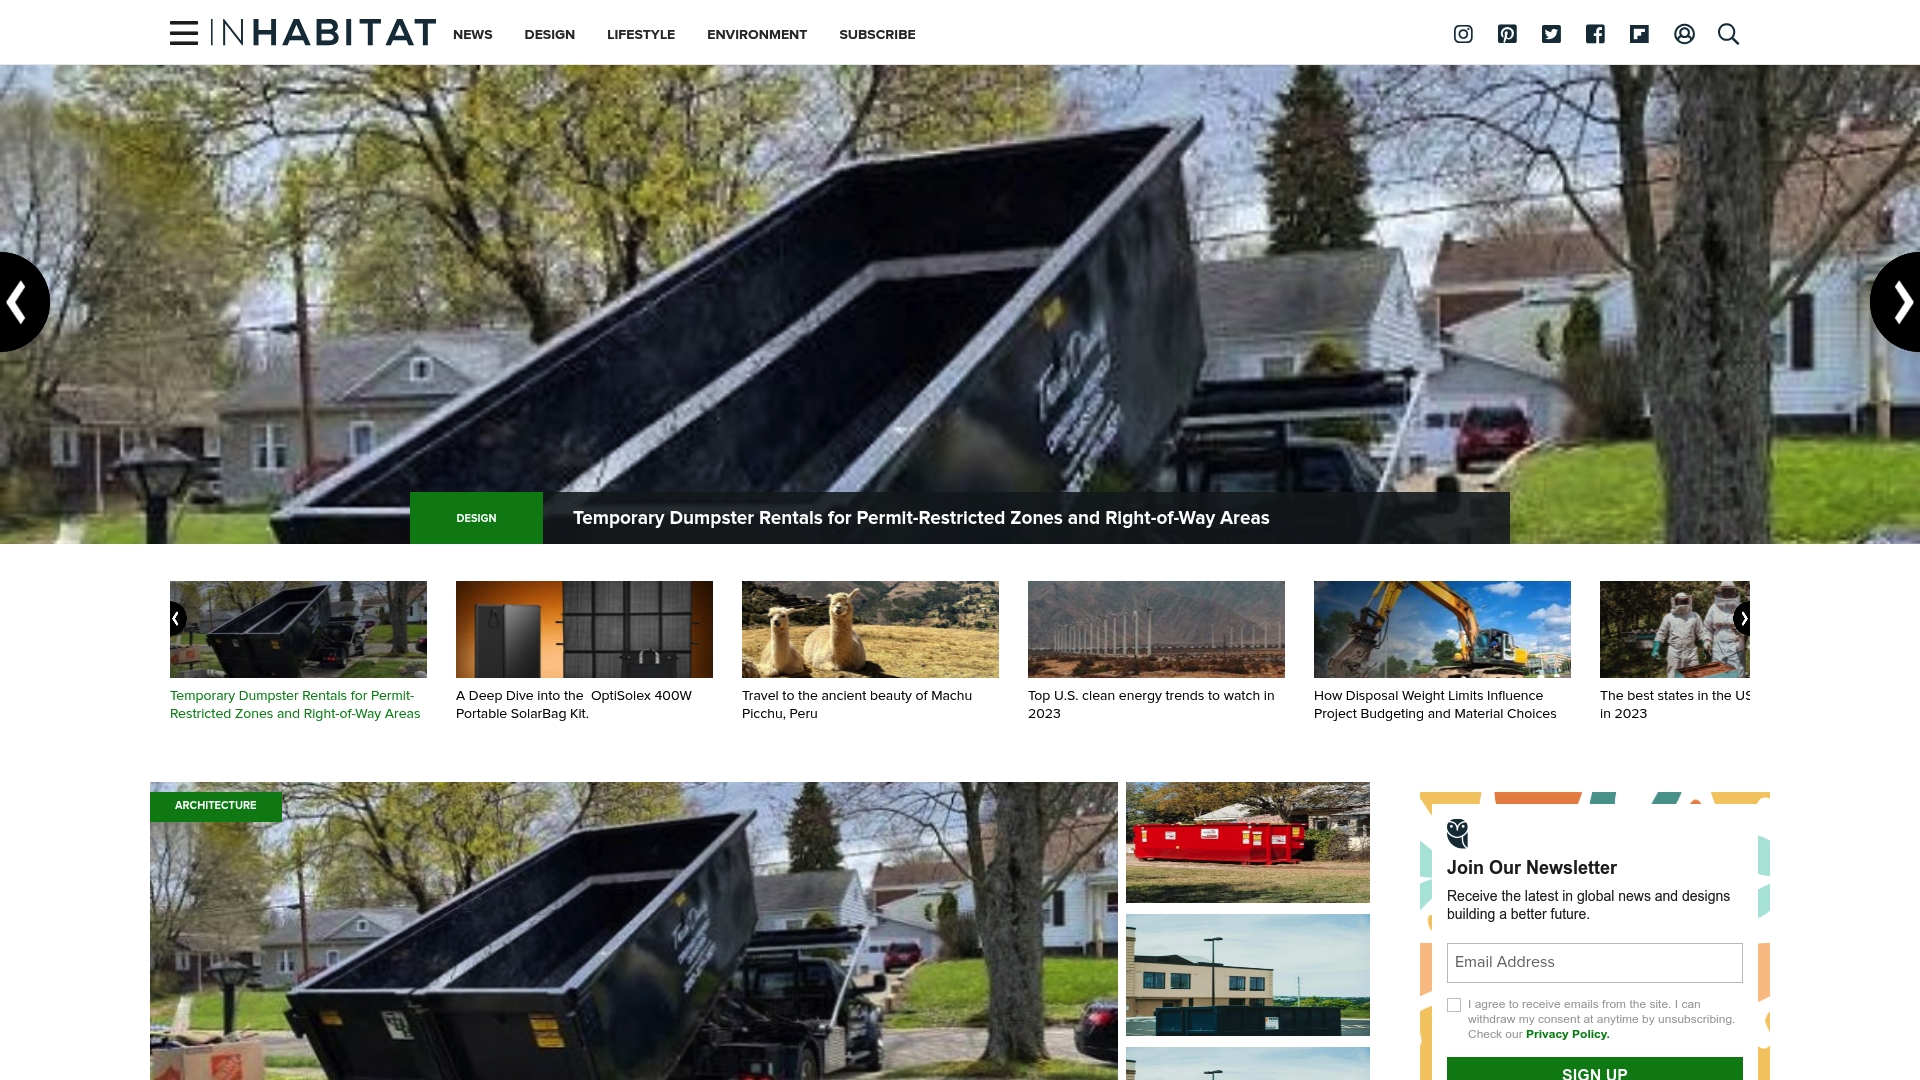Check the email consent checkbox
The width and height of the screenshot is (1920, 1080).
coord(1454,1005)
